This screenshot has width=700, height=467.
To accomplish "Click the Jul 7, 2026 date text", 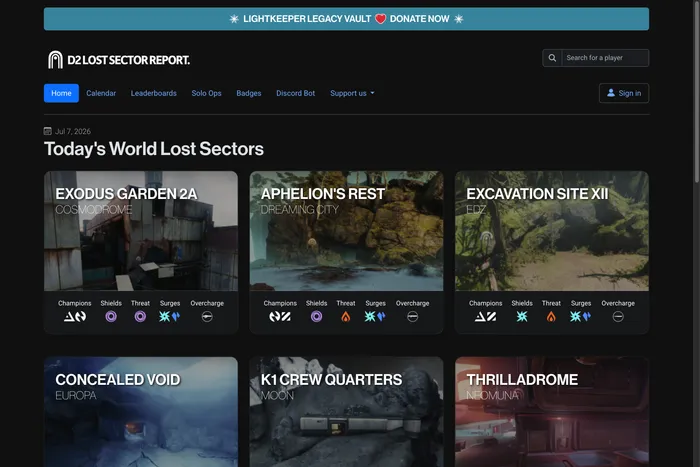I will click(73, 131).
